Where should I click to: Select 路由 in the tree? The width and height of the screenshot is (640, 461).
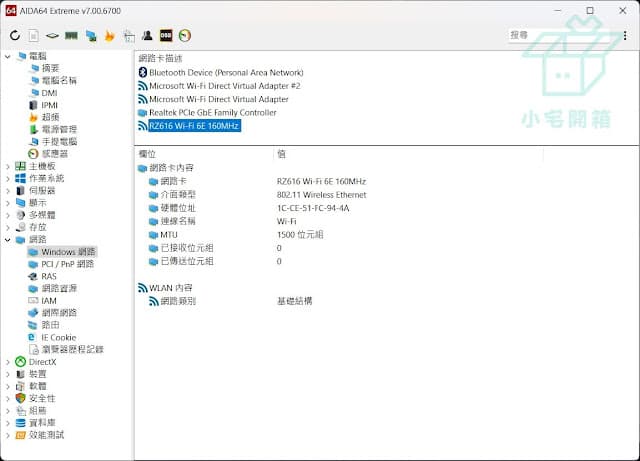click(x=50, y=325)
